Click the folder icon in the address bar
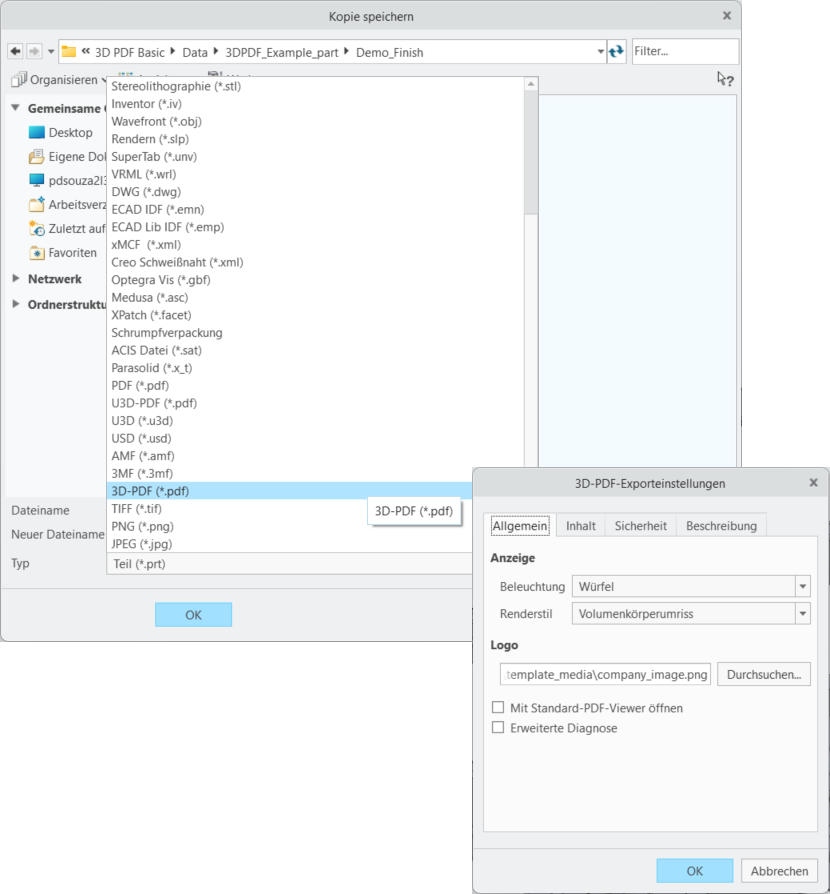The image size is (830, 894). click(x=69, y=52)
